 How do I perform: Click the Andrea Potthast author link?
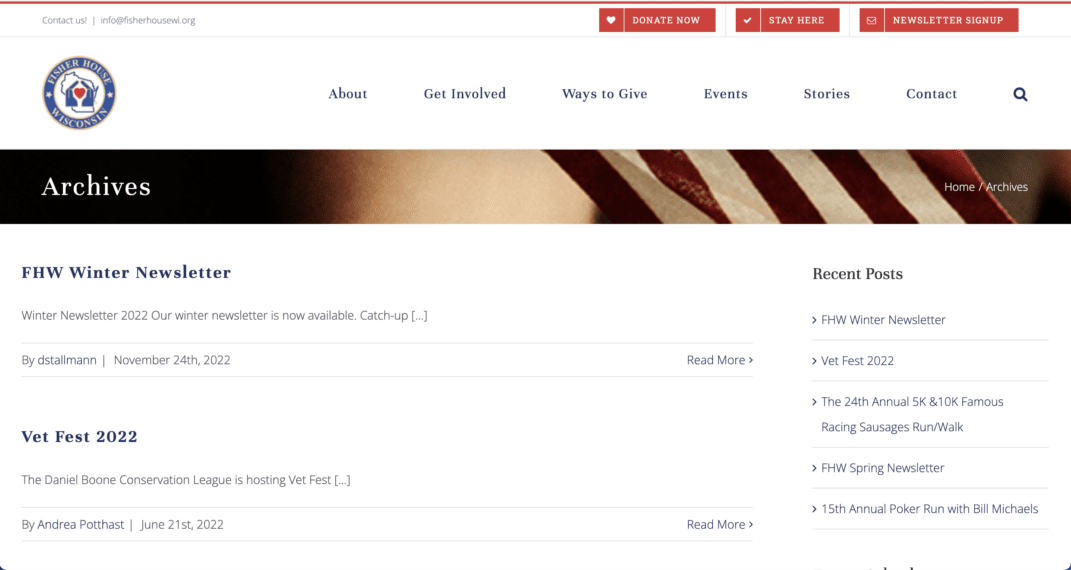81,524
